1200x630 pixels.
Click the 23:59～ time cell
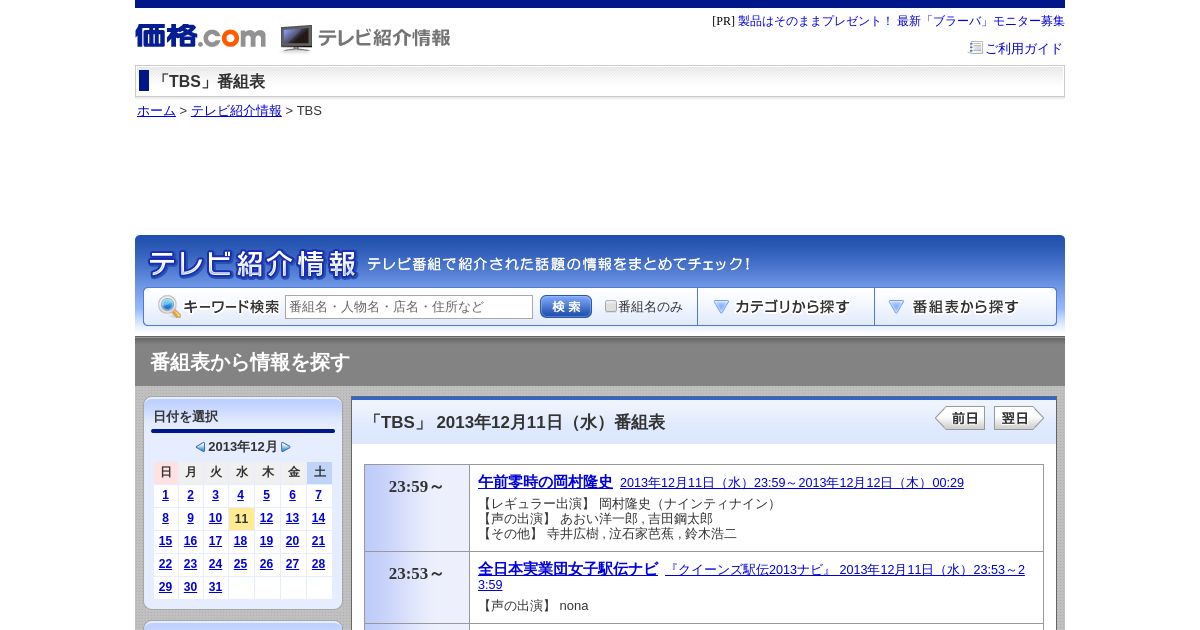click(417, 508)
